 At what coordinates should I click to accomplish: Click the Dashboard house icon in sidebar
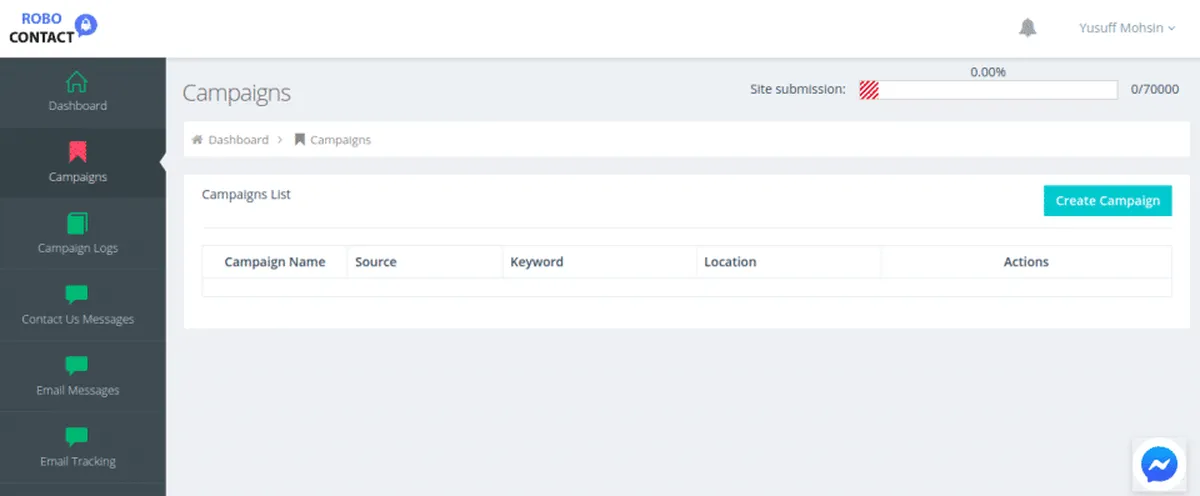pos(77,81)
